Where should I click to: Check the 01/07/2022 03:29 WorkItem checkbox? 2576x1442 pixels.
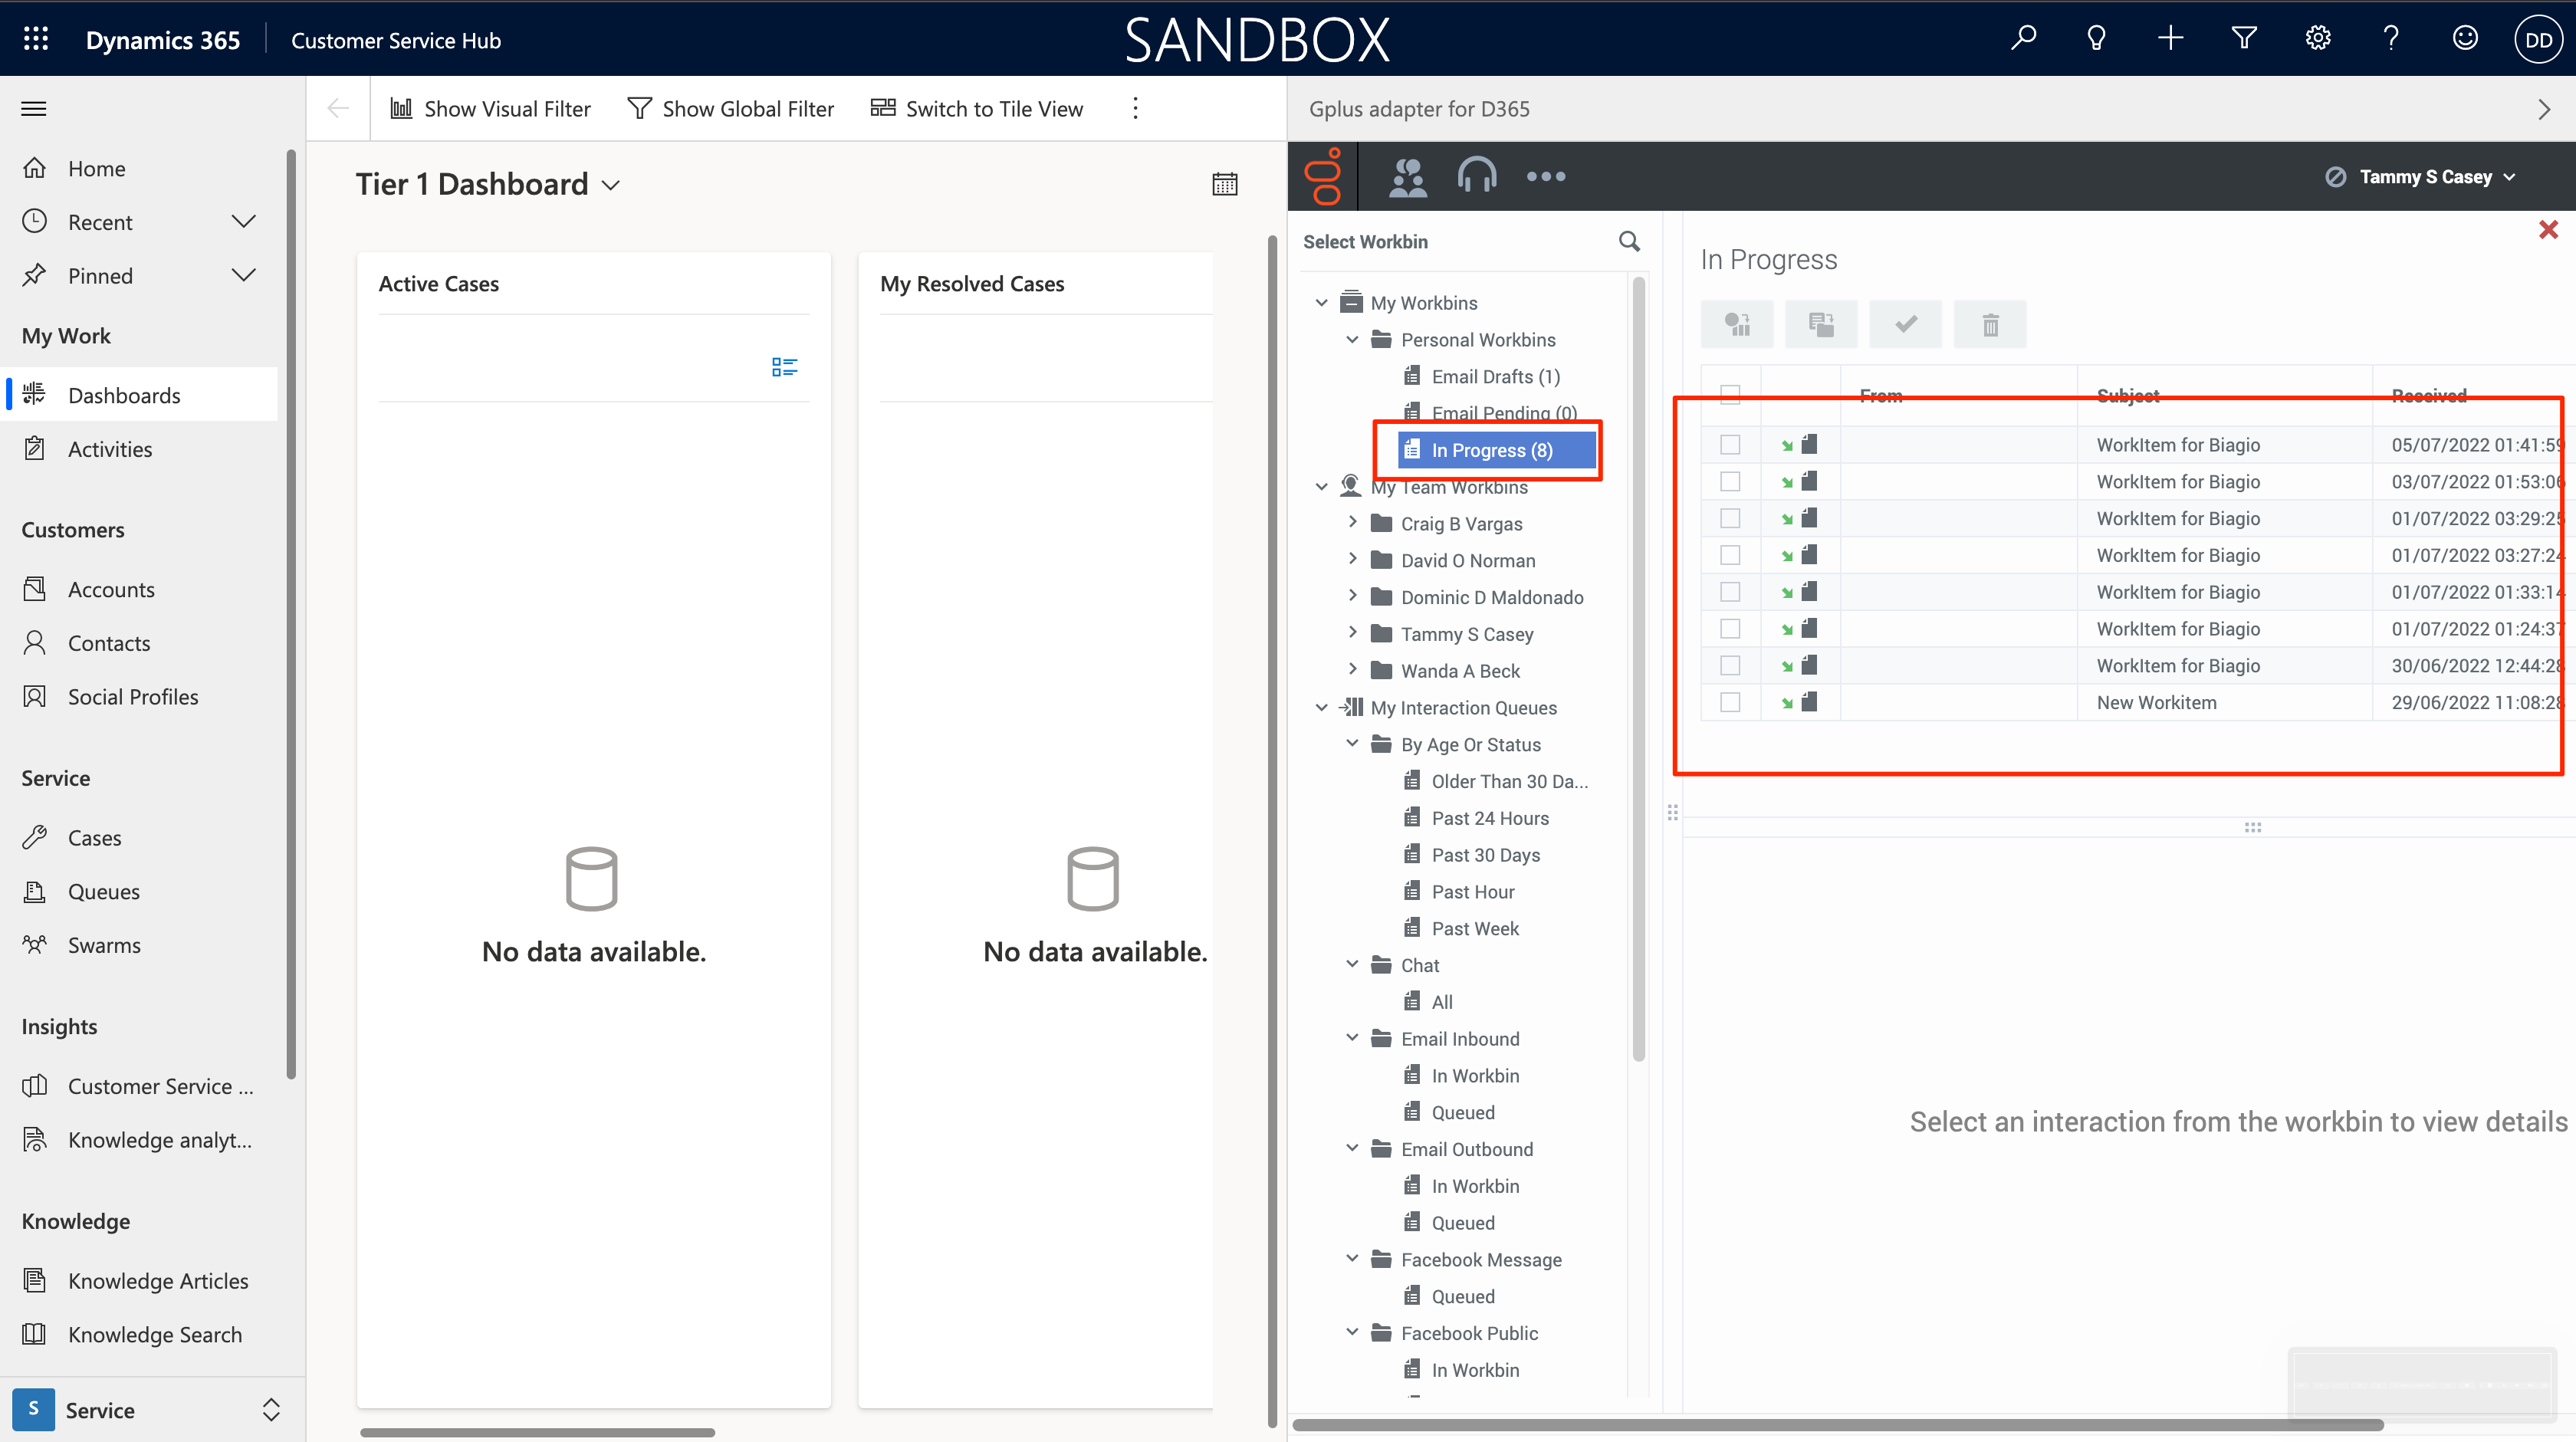1730,518
